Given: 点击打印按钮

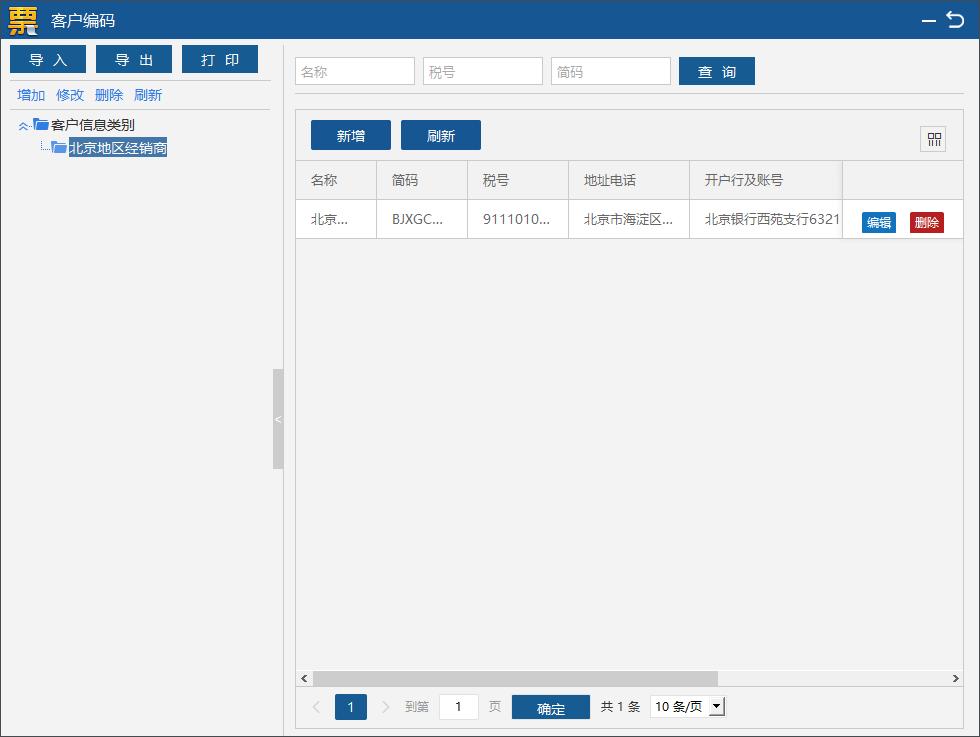Looking at the screenshot, I should coord(220,59).
